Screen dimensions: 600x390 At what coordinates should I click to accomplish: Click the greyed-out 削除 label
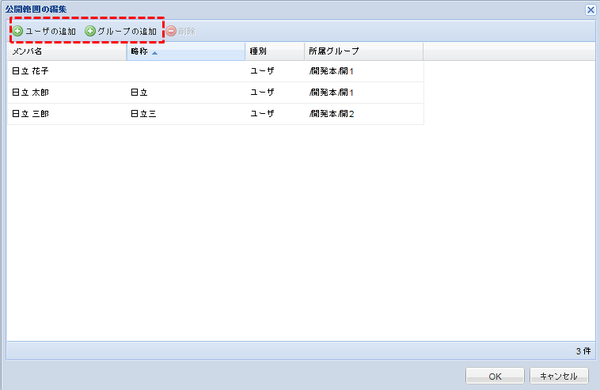pyautogui.click(x=187, y=31)
